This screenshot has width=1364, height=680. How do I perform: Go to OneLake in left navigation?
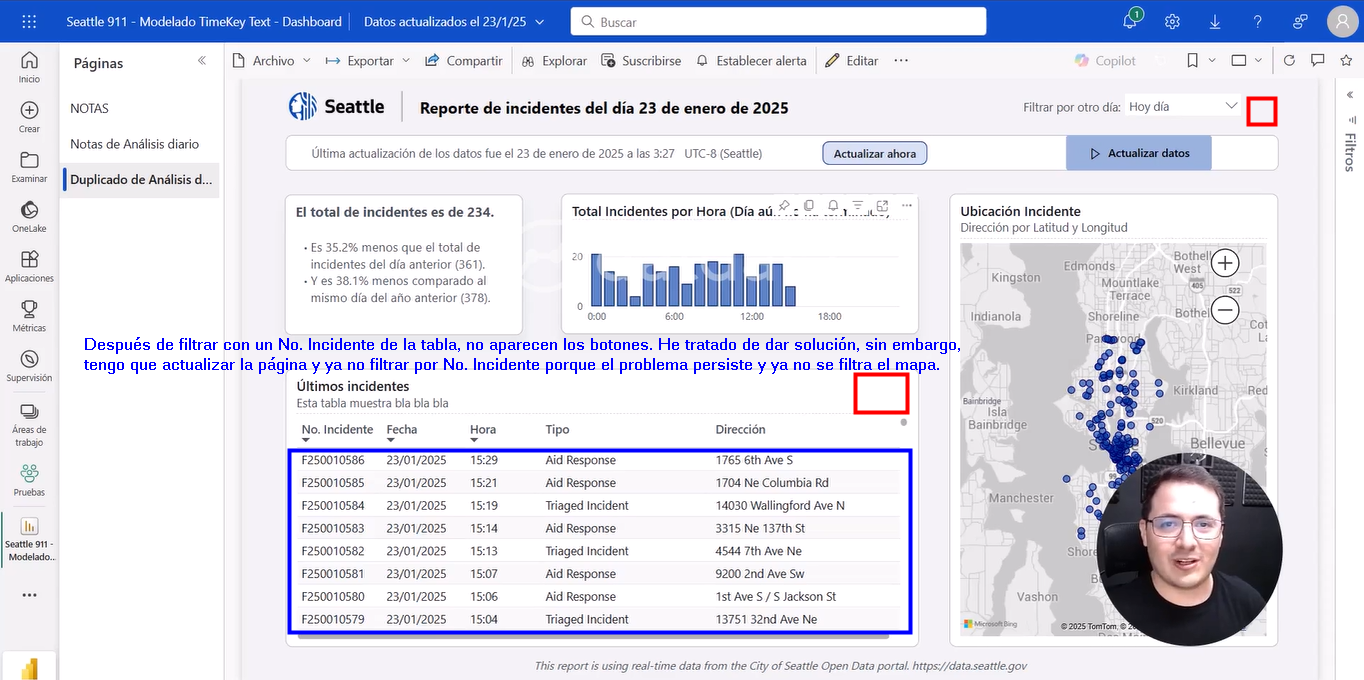(x=29, y=216)
